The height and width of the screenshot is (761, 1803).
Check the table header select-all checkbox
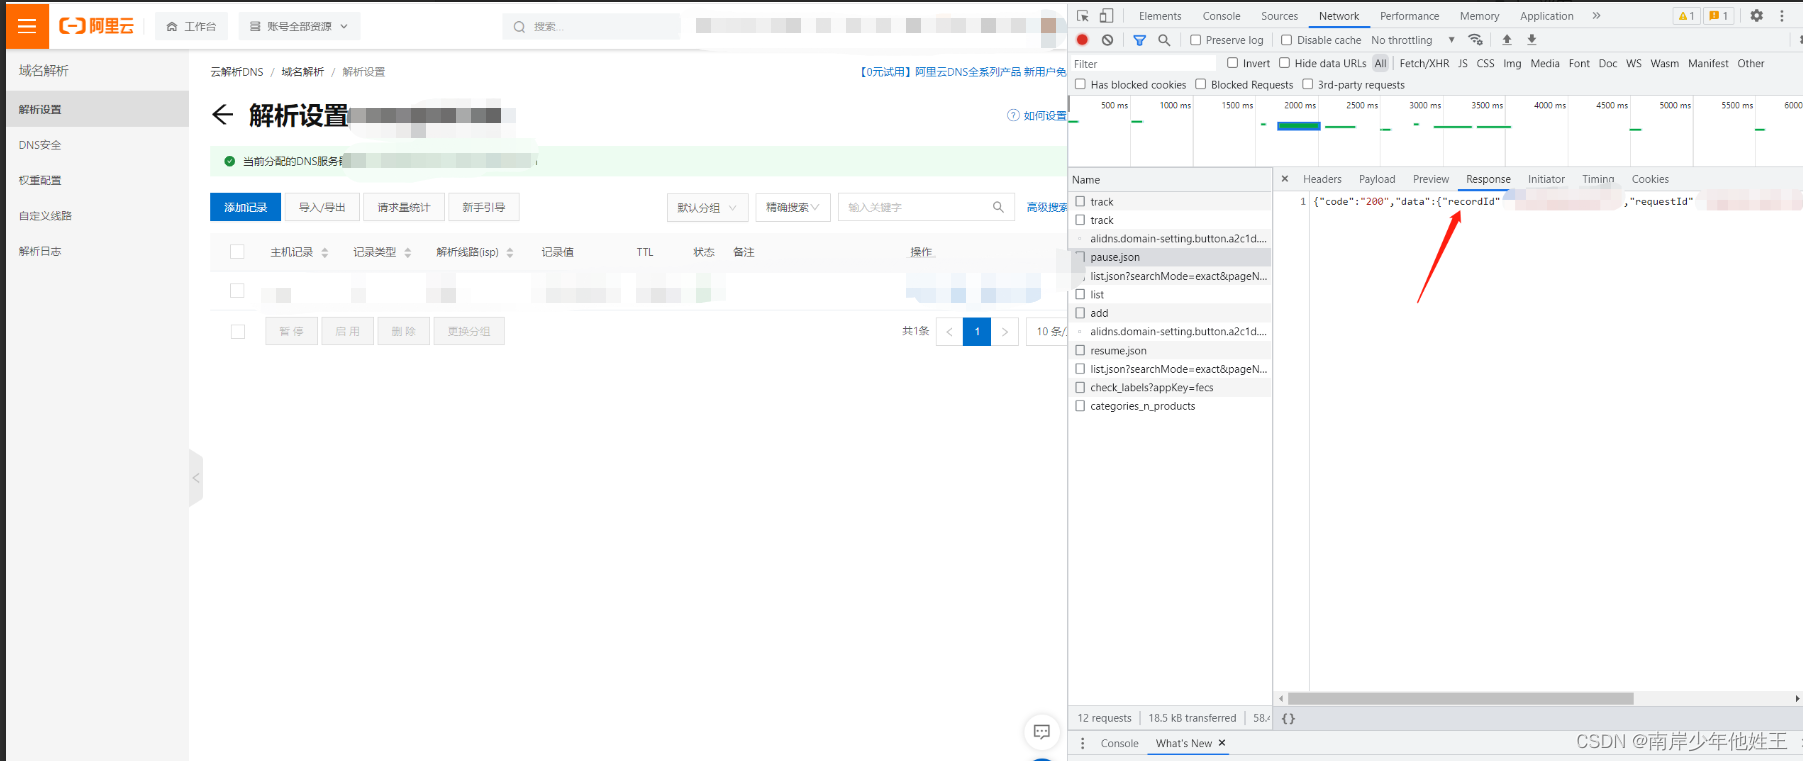pos(237,252)
